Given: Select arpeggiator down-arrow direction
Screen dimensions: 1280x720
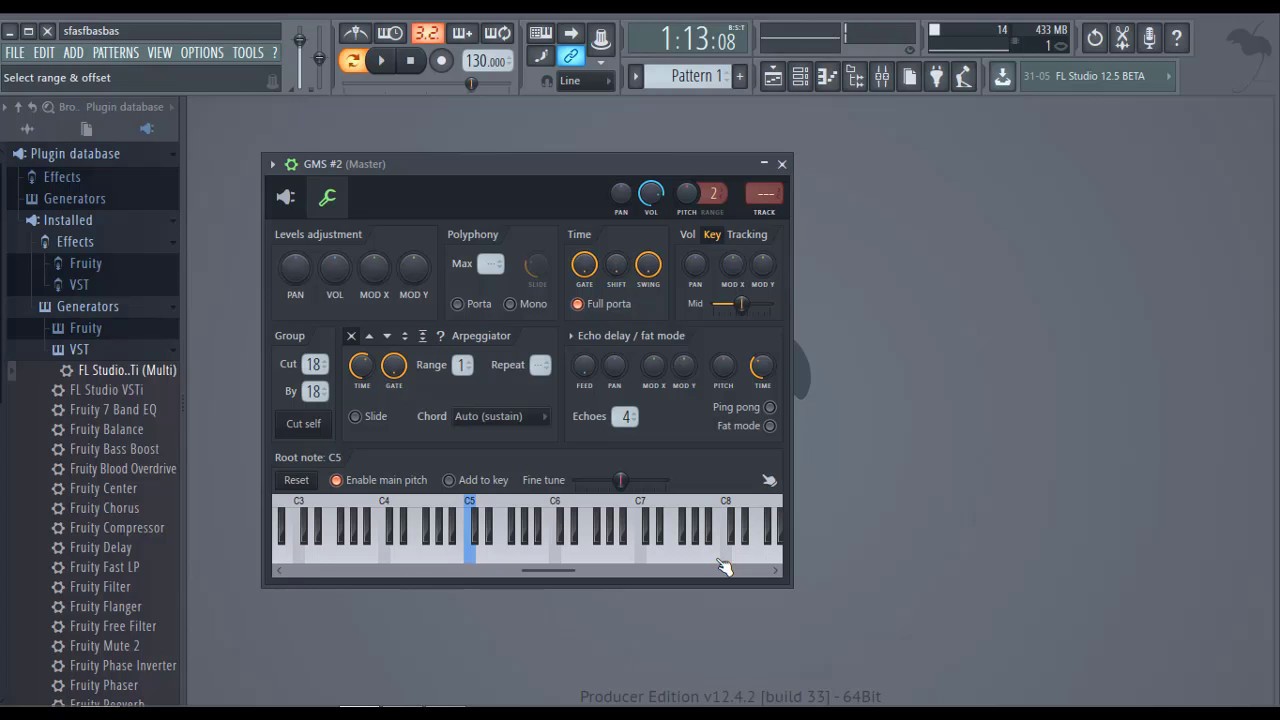Looking at the screenshot, I should click(387, 336).
